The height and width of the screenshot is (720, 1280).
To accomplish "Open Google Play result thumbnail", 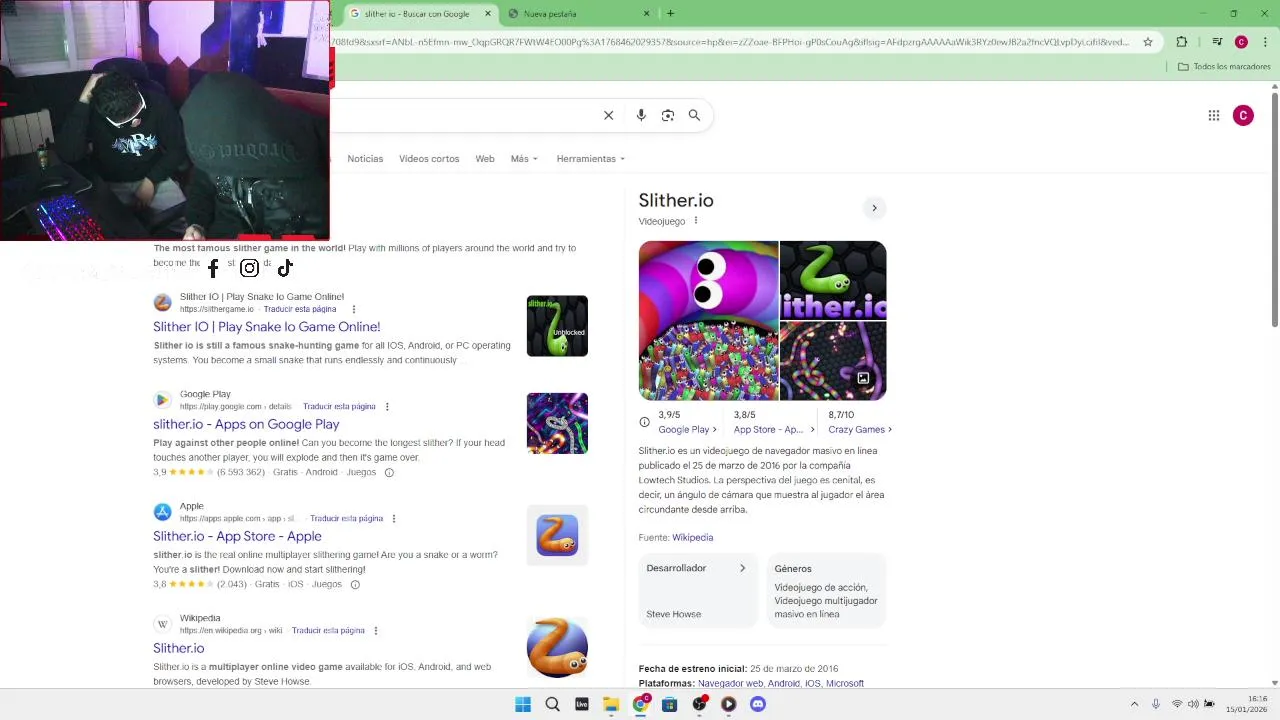I will [557, 423].
